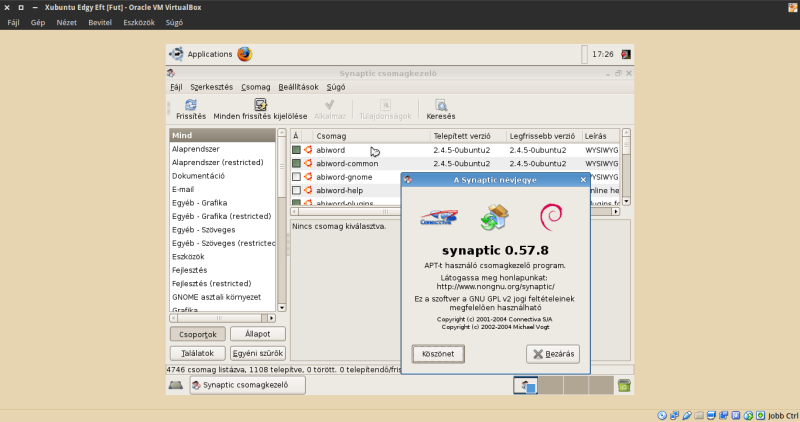Open the Beállítások menu in Synaptic
The width and height of the screenshot is (800, 422).
(x=298, y=87)
